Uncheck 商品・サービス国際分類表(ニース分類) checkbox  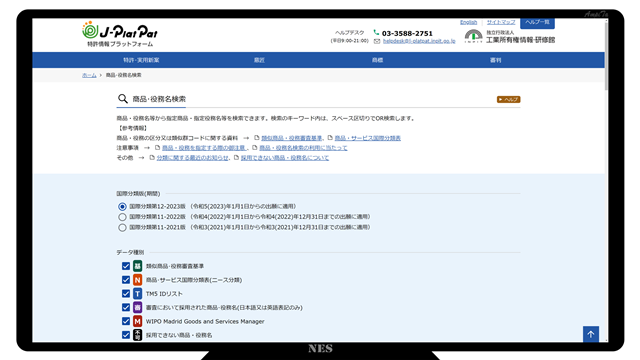[126, 280]
